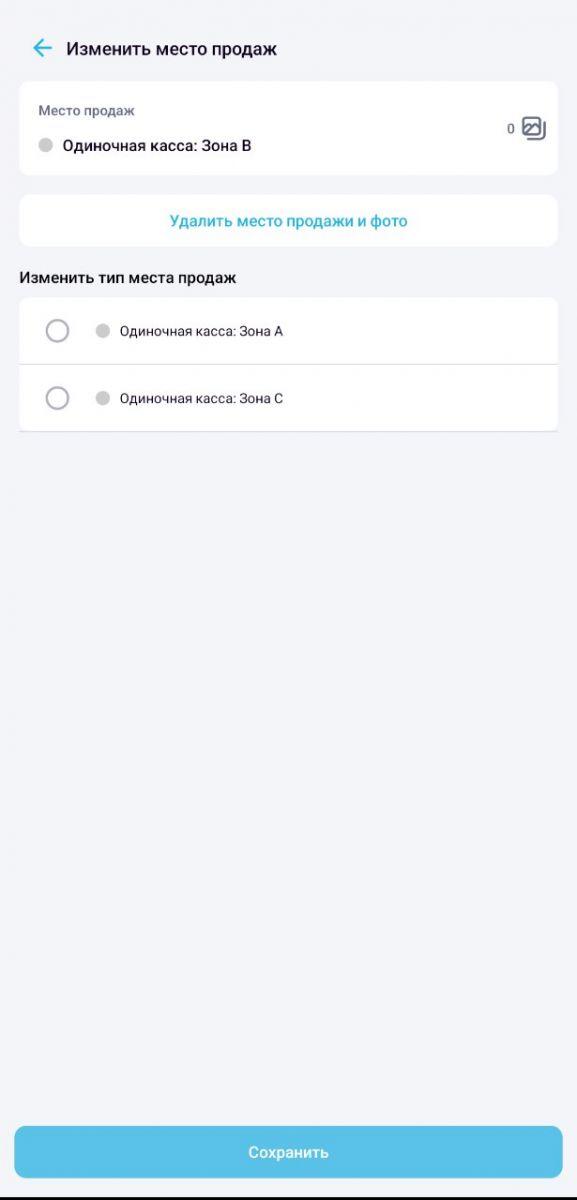Click the "Изменить тип места продаж" heading
Screen dimensions: 577x1200
127,278
